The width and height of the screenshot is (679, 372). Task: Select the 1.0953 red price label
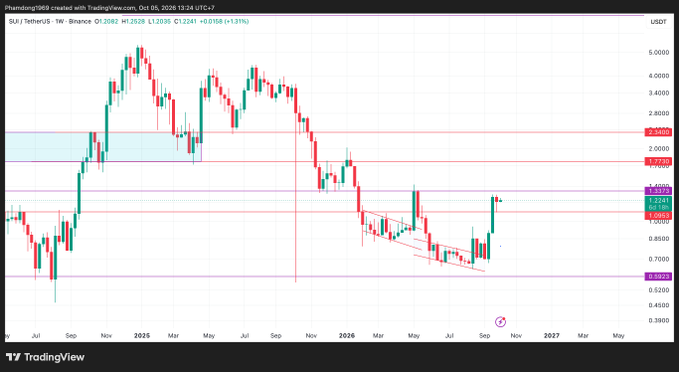click(x=658, y=215)
